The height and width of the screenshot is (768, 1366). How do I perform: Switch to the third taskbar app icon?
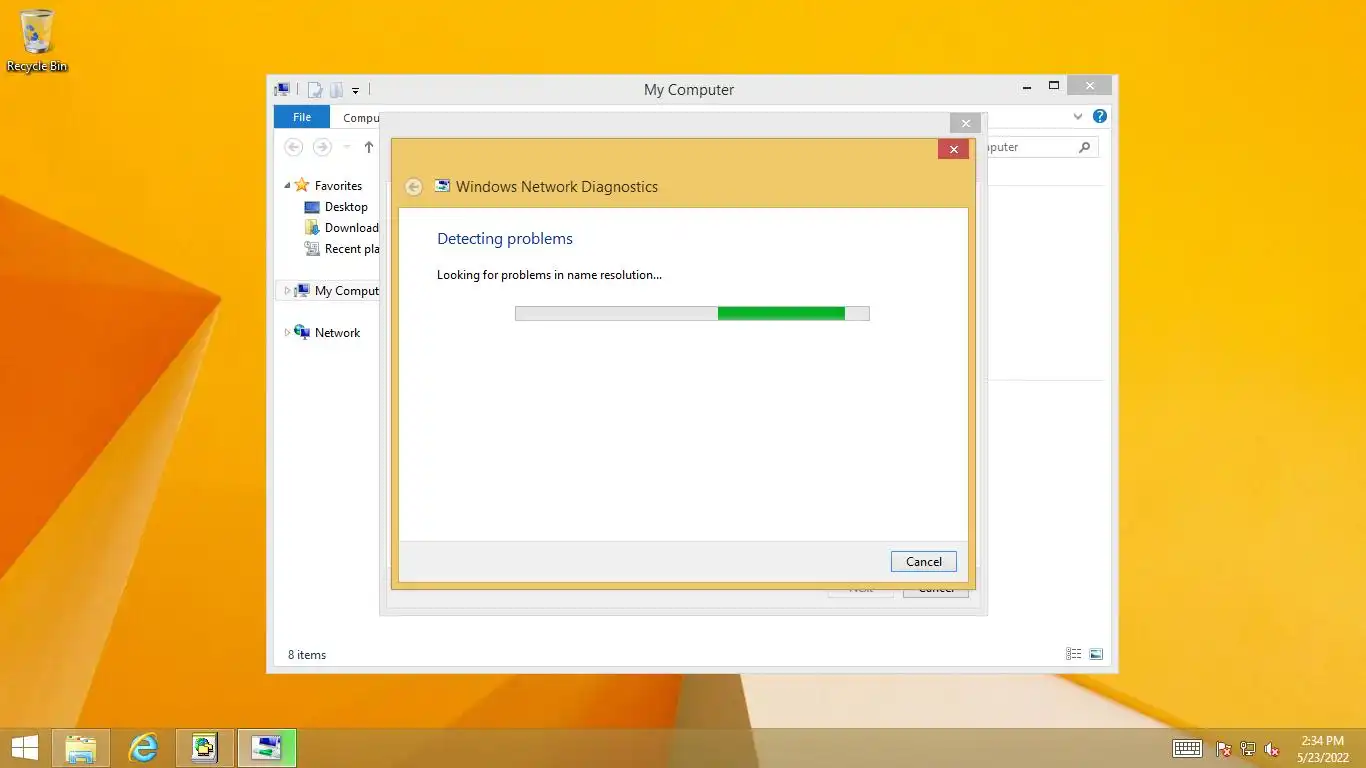205,748
